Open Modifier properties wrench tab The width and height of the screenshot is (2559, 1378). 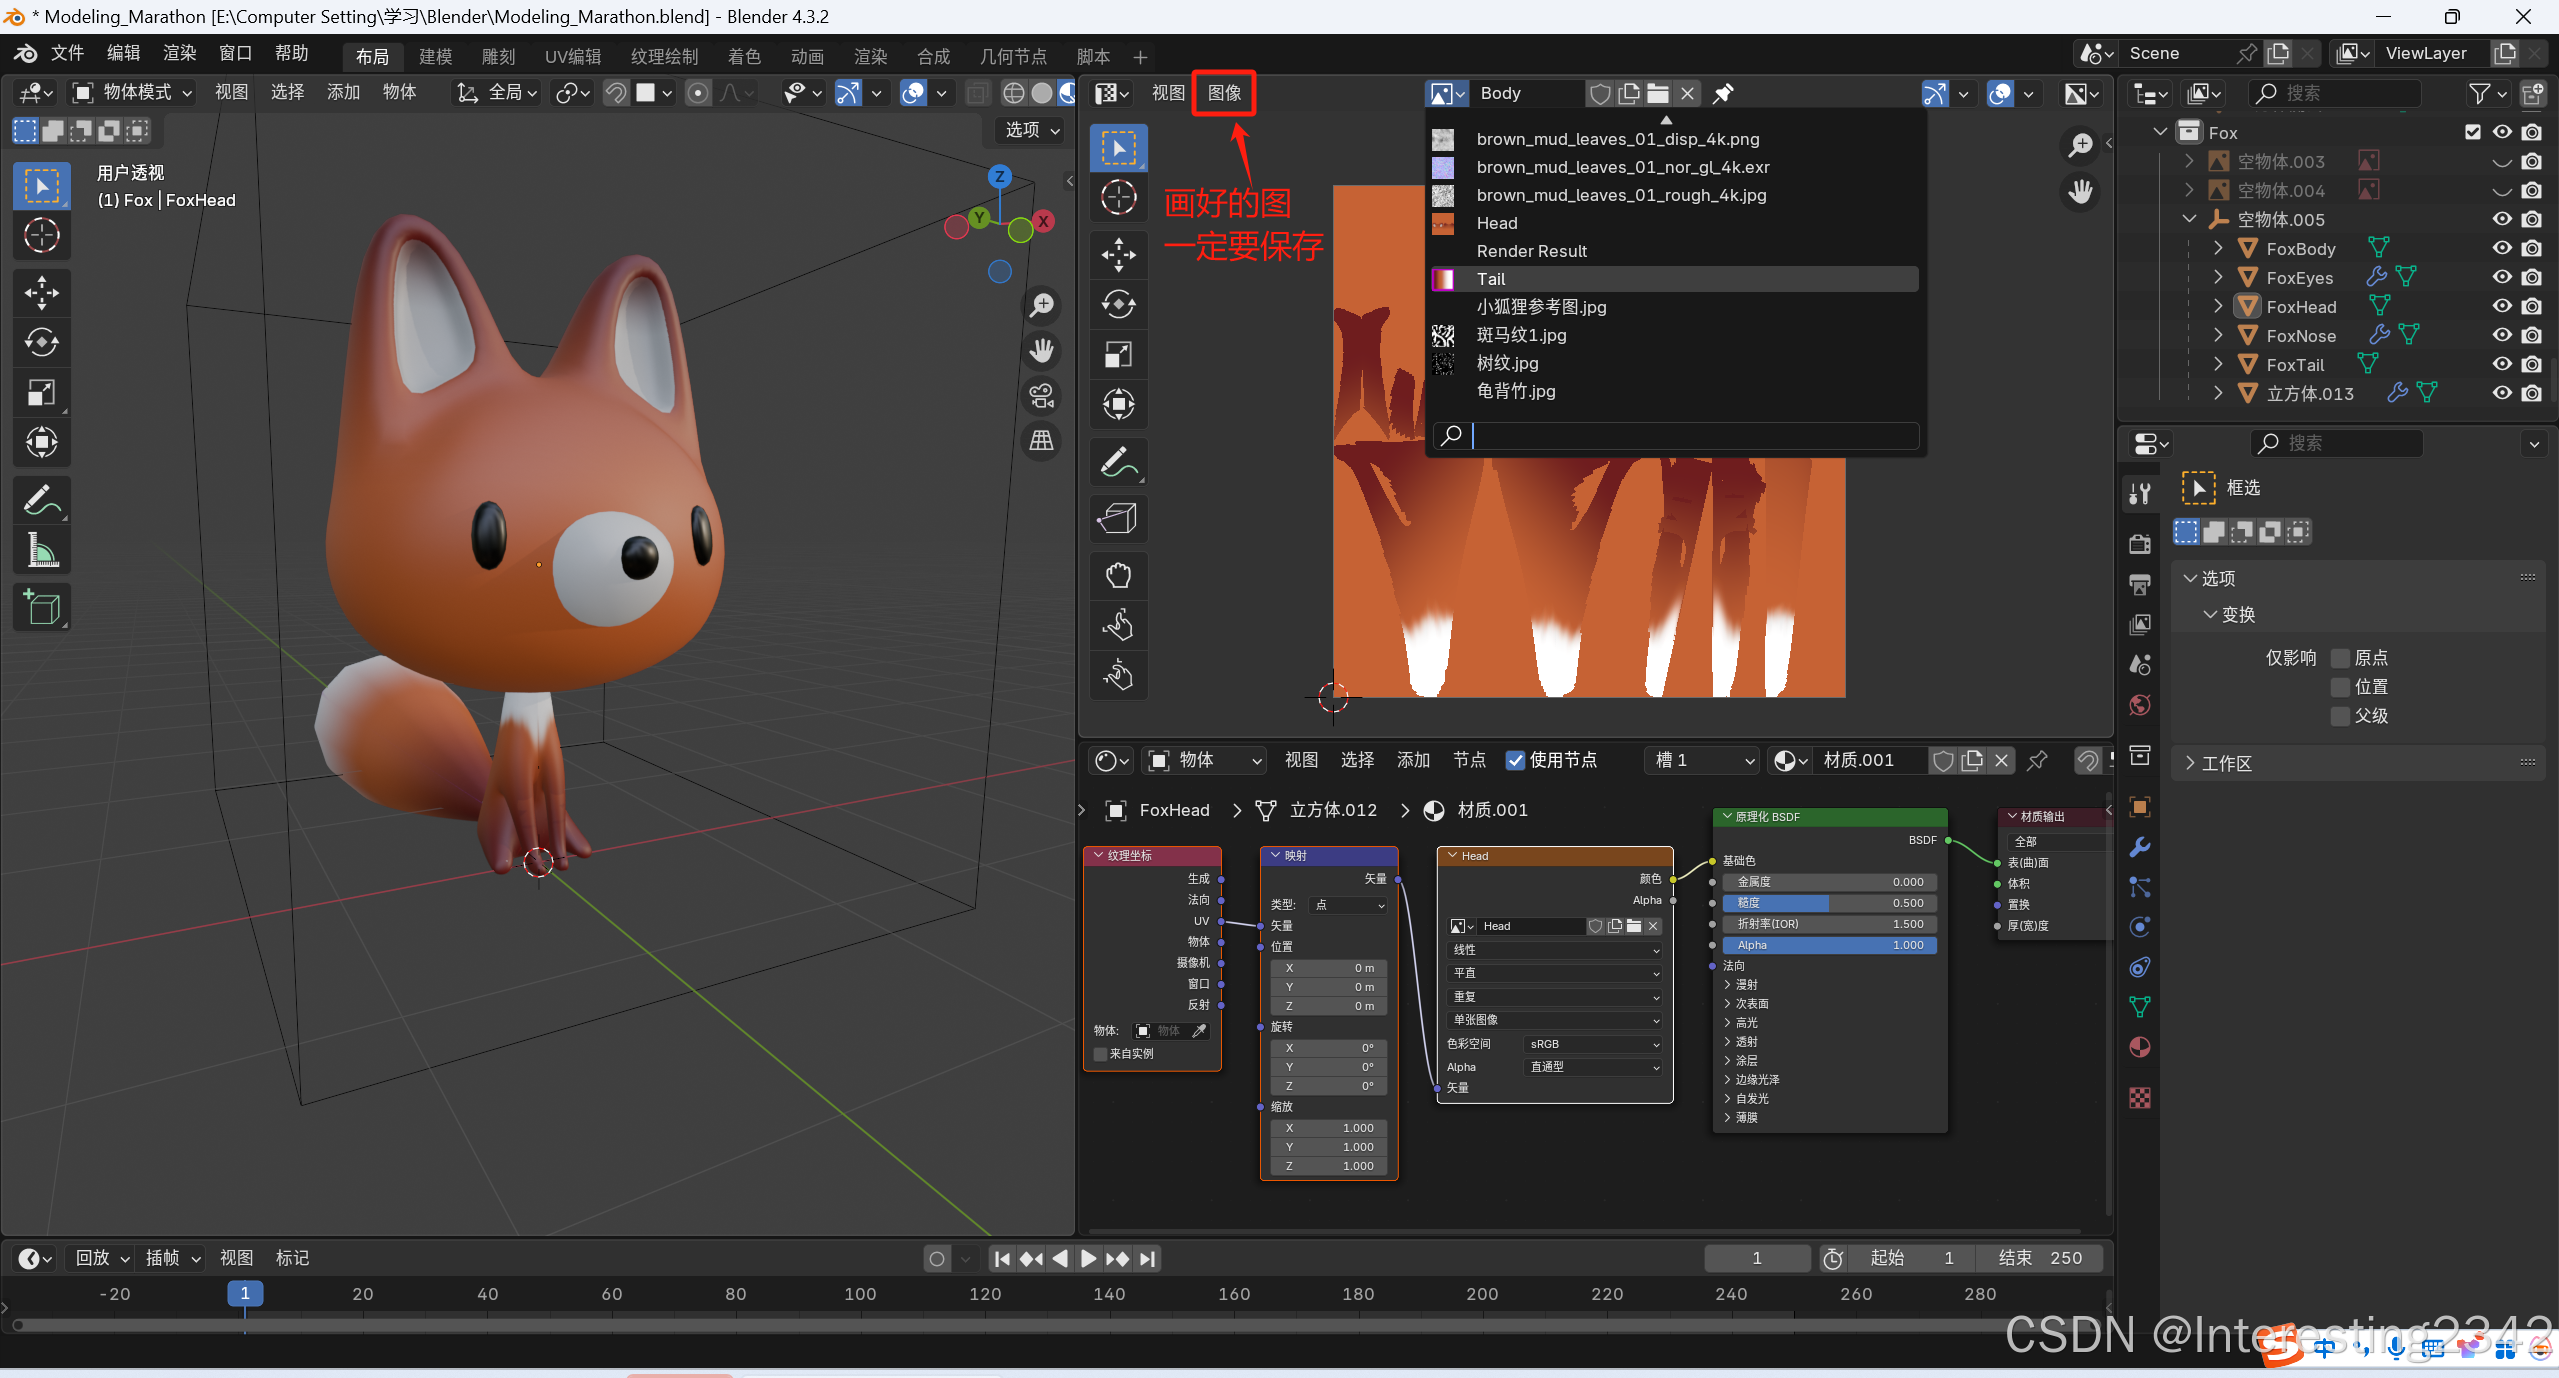click(x=2140, y=847)
